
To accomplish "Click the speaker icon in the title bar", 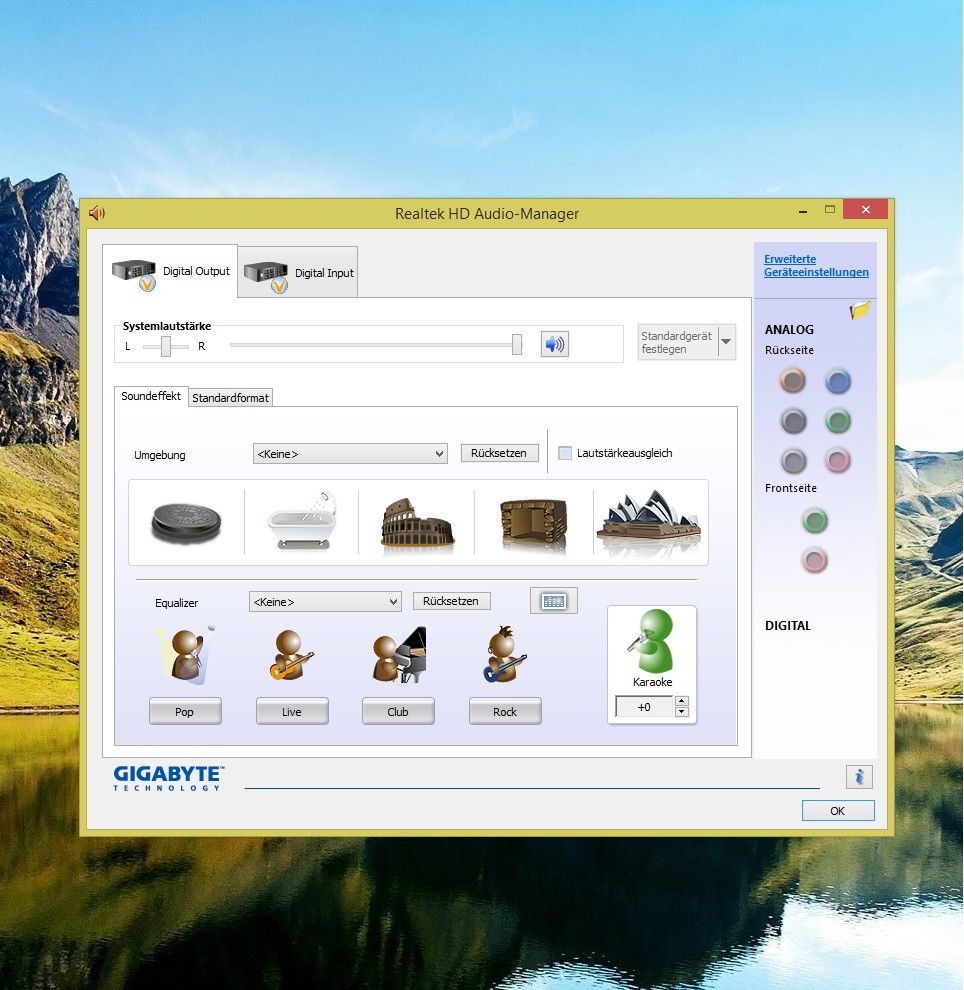I will [97, 213].
